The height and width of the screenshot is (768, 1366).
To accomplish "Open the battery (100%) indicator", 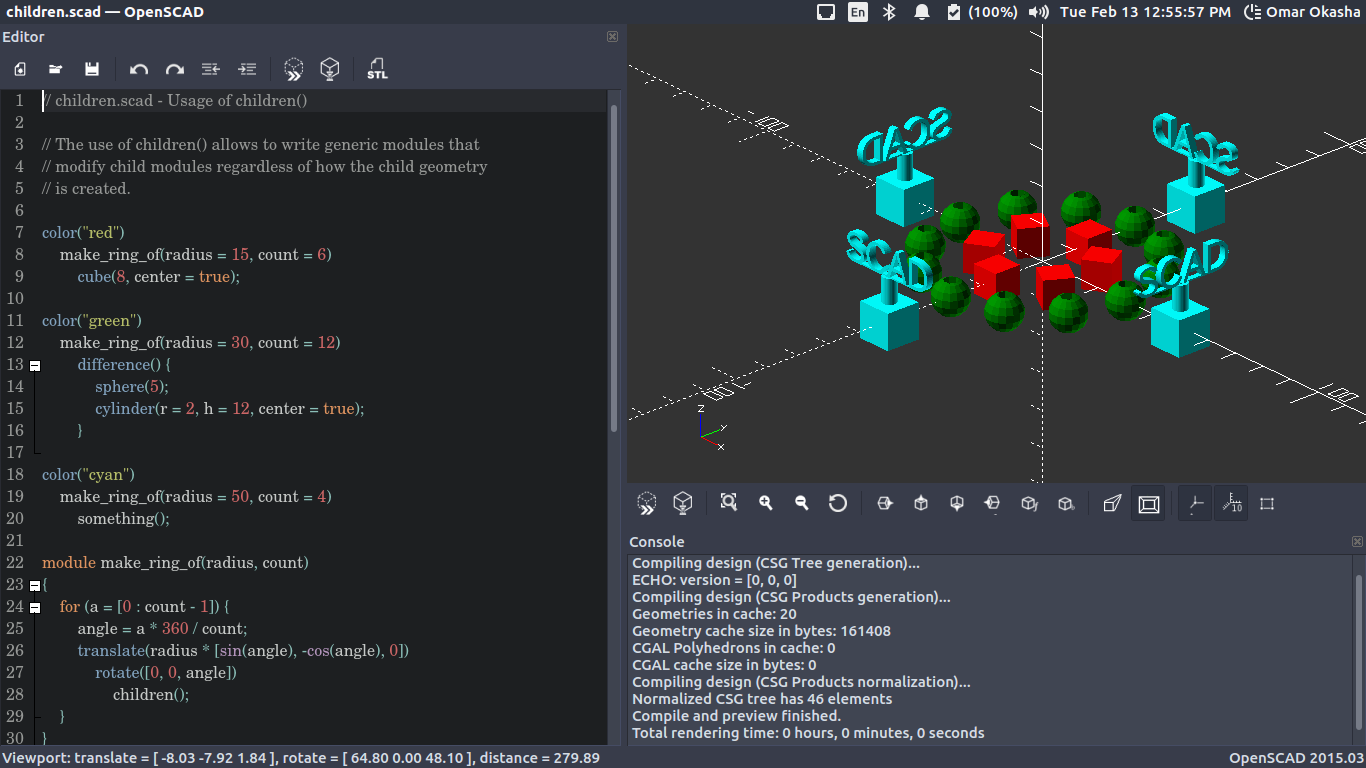I will click(981, 12).
